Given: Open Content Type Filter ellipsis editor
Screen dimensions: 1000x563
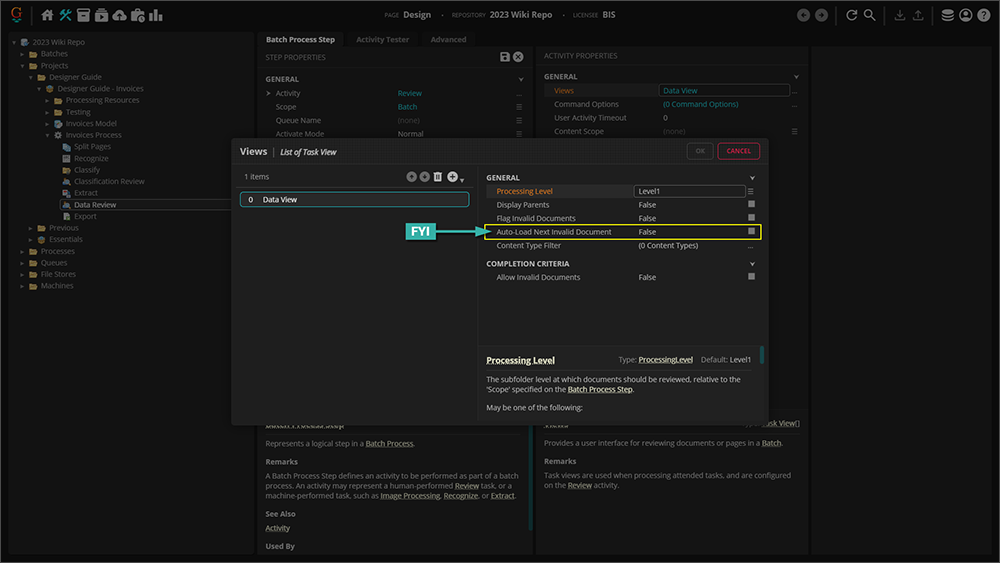Looking at the screenshot, I should (751, 246).
